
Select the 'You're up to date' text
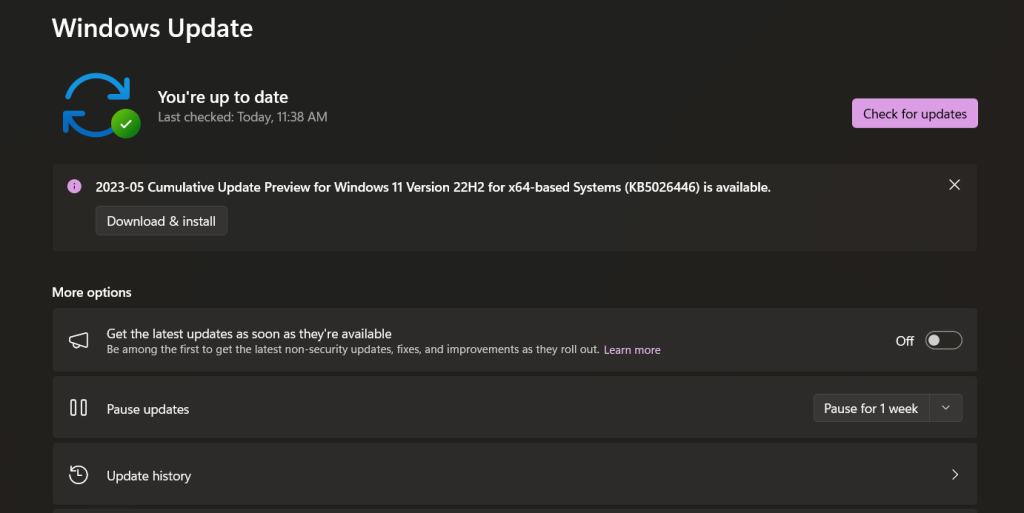[x=223, y=97]
